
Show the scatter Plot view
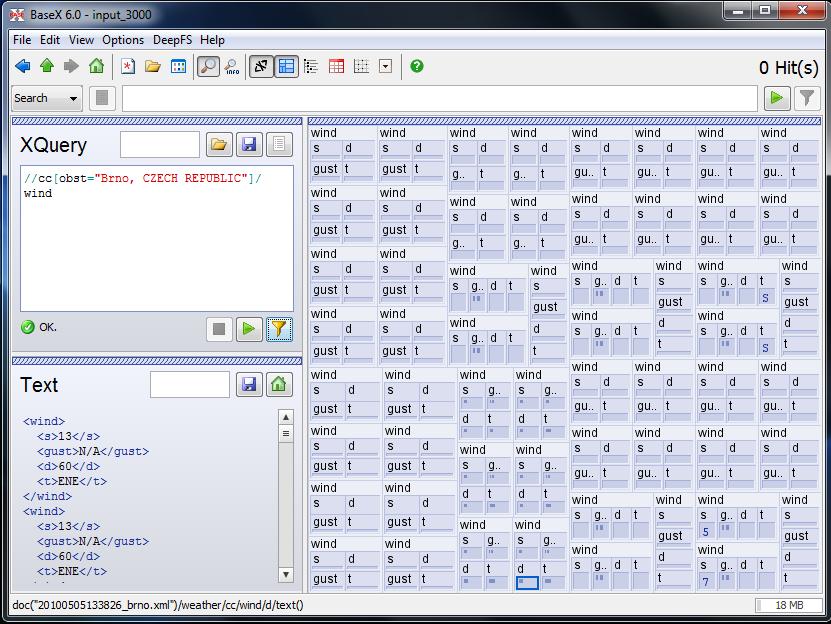tap(361, 66)
